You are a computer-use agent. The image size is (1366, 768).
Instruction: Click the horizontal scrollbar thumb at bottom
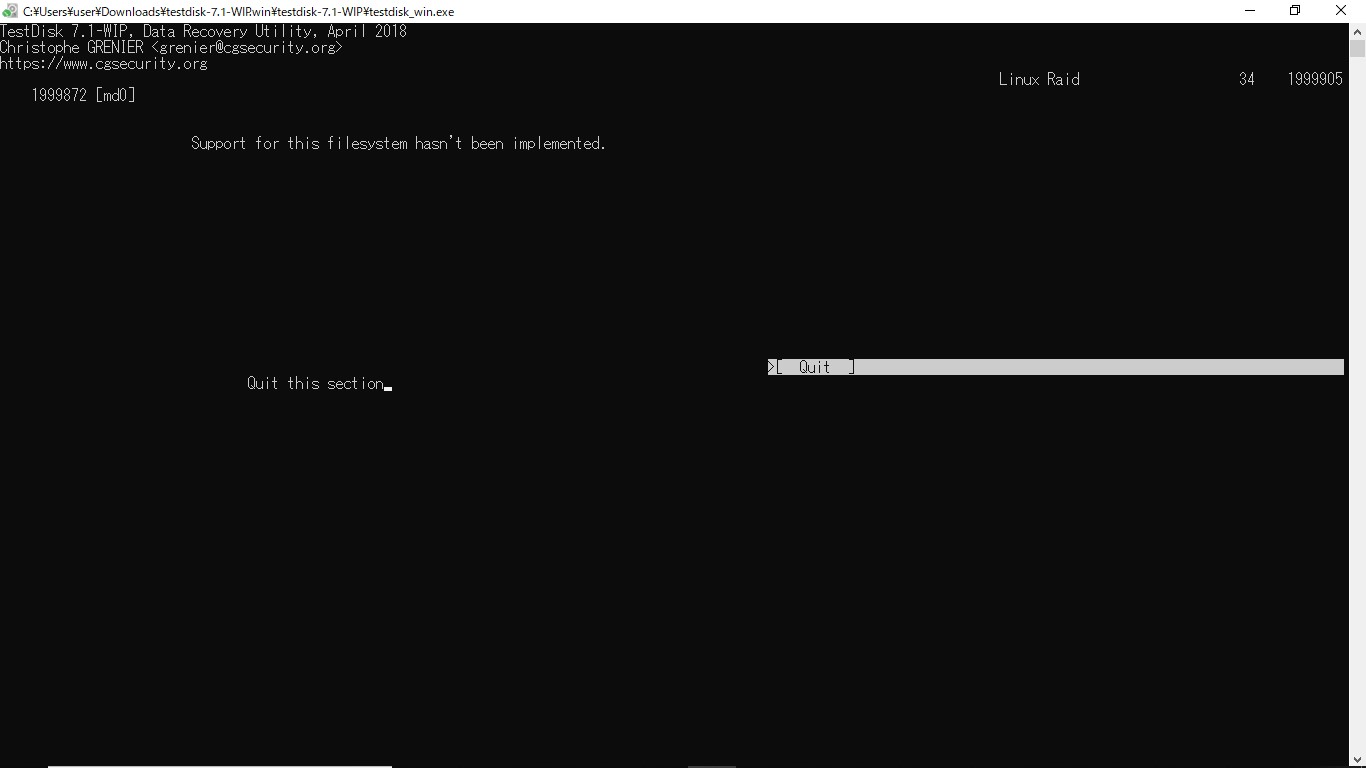pyautogui.click(x=220, y=766)
